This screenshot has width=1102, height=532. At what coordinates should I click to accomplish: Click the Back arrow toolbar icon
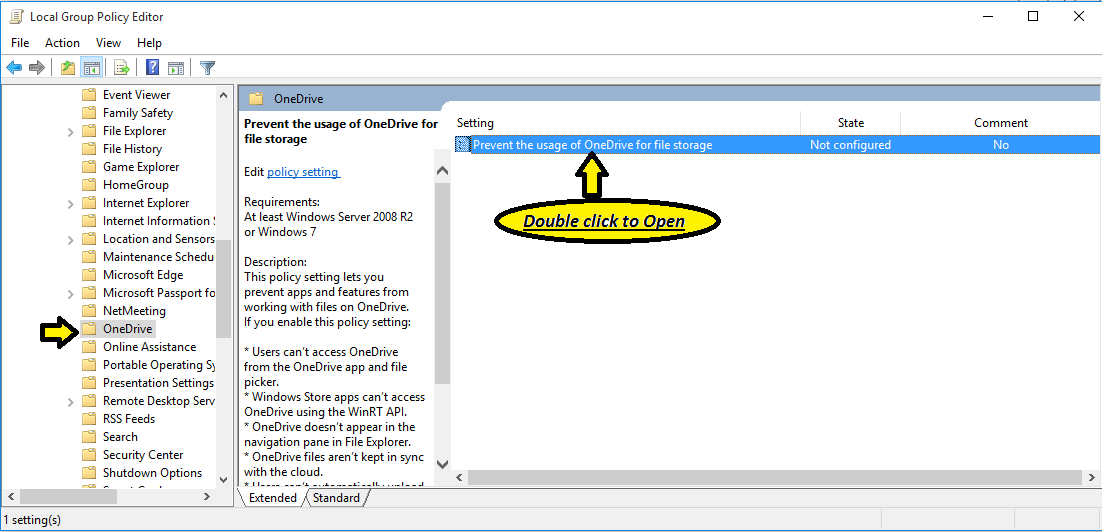pos(14,67)
